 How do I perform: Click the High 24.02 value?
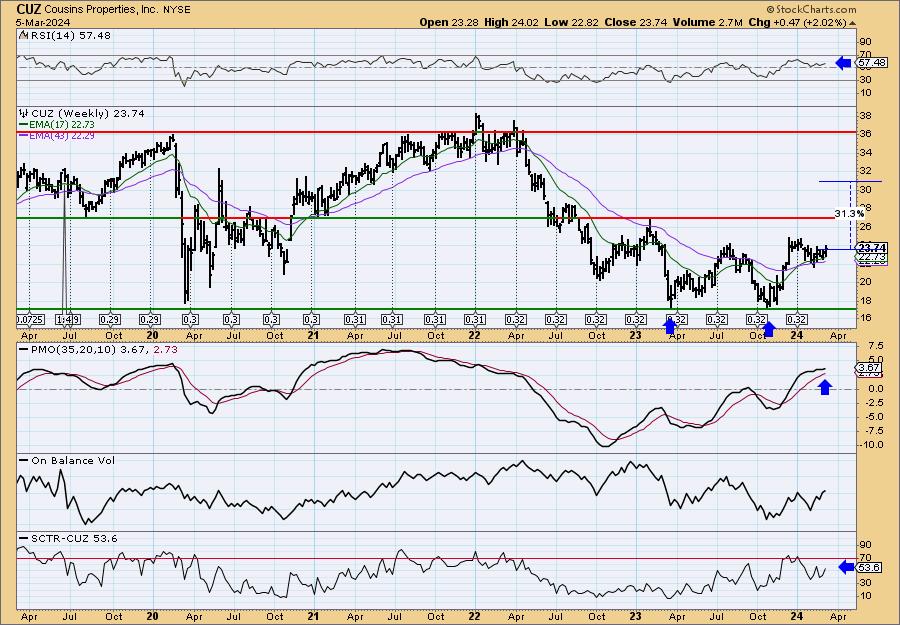(x=509, y=22)
